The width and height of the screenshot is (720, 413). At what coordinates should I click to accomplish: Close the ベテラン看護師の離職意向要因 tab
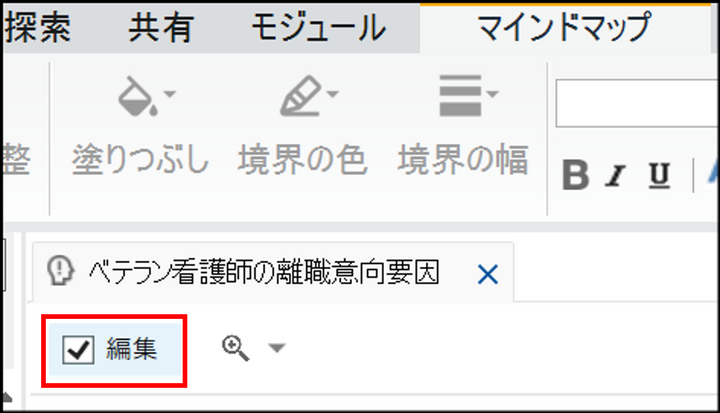(488, 275)
